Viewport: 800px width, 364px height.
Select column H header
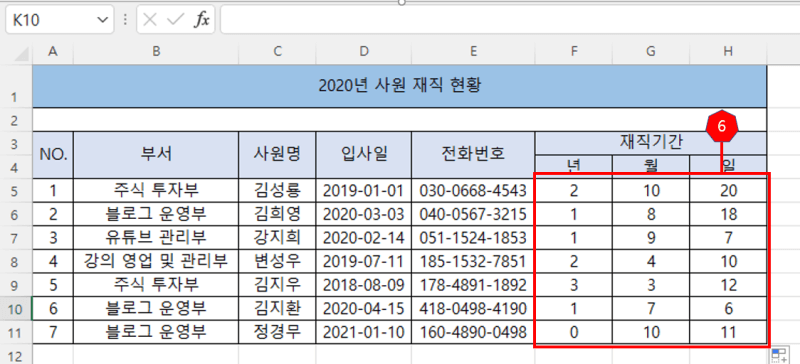[x=728, y=51]
